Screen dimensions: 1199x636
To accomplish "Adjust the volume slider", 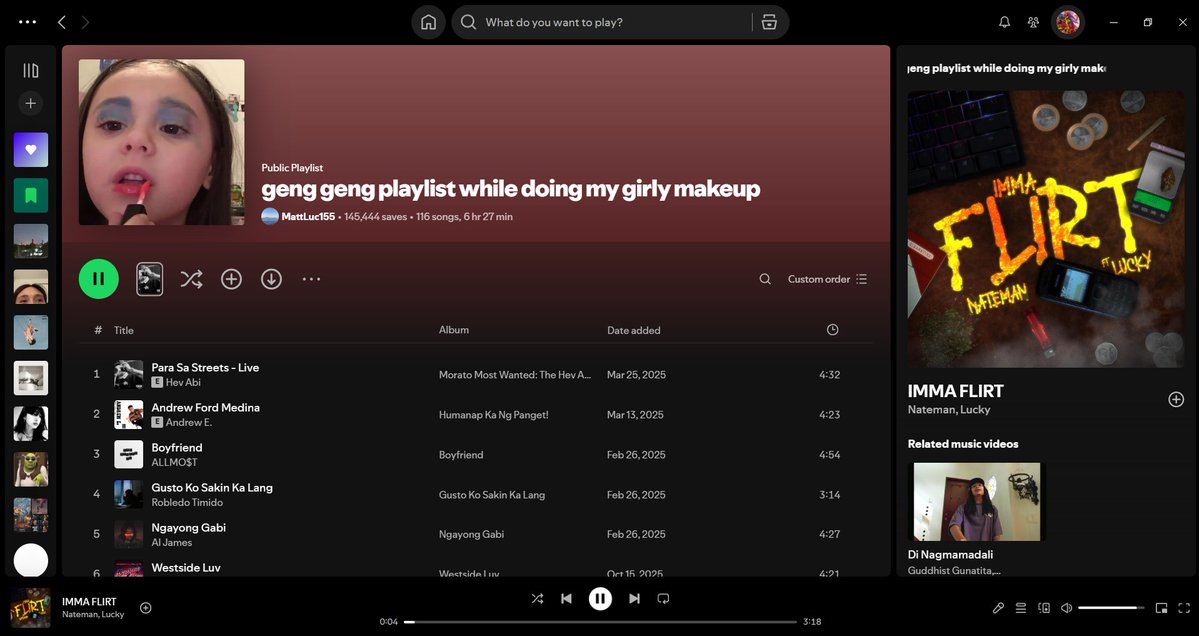I will 1111,608.
